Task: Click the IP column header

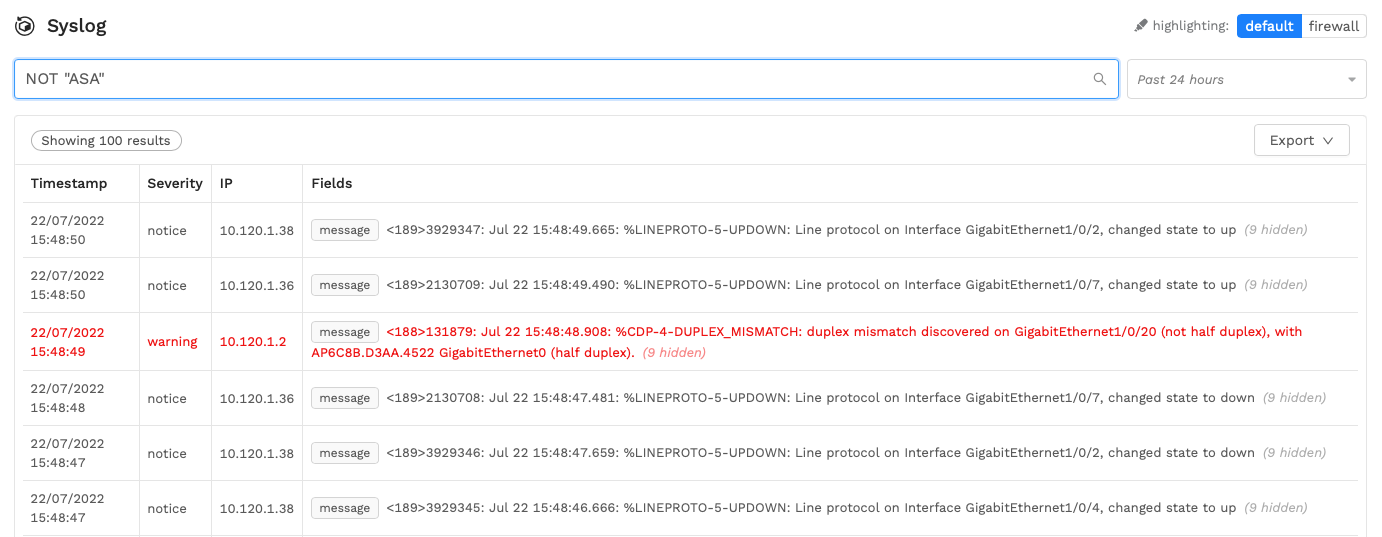Action: [226, 184]
